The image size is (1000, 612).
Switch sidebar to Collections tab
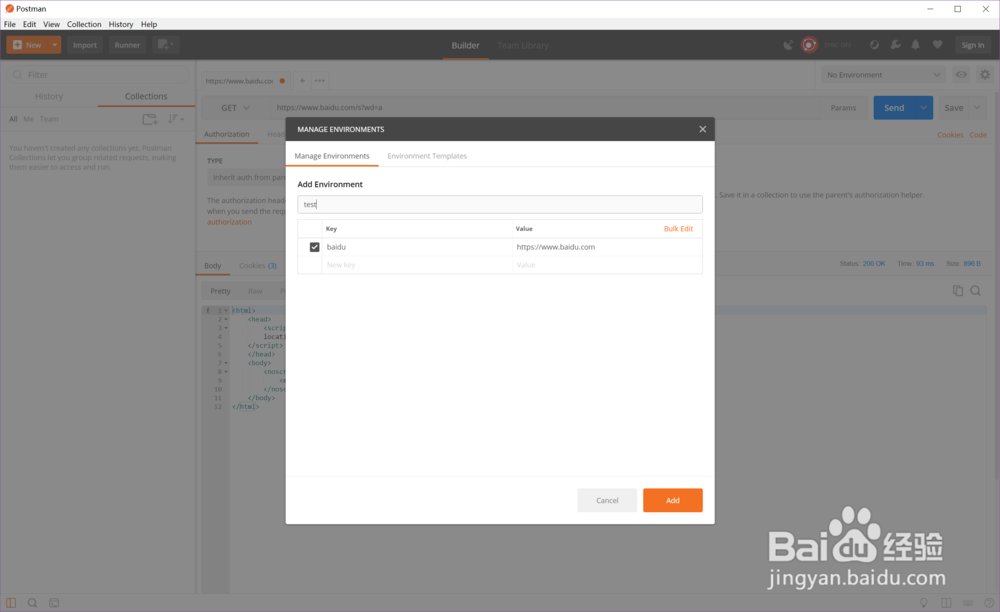[146, 96]
